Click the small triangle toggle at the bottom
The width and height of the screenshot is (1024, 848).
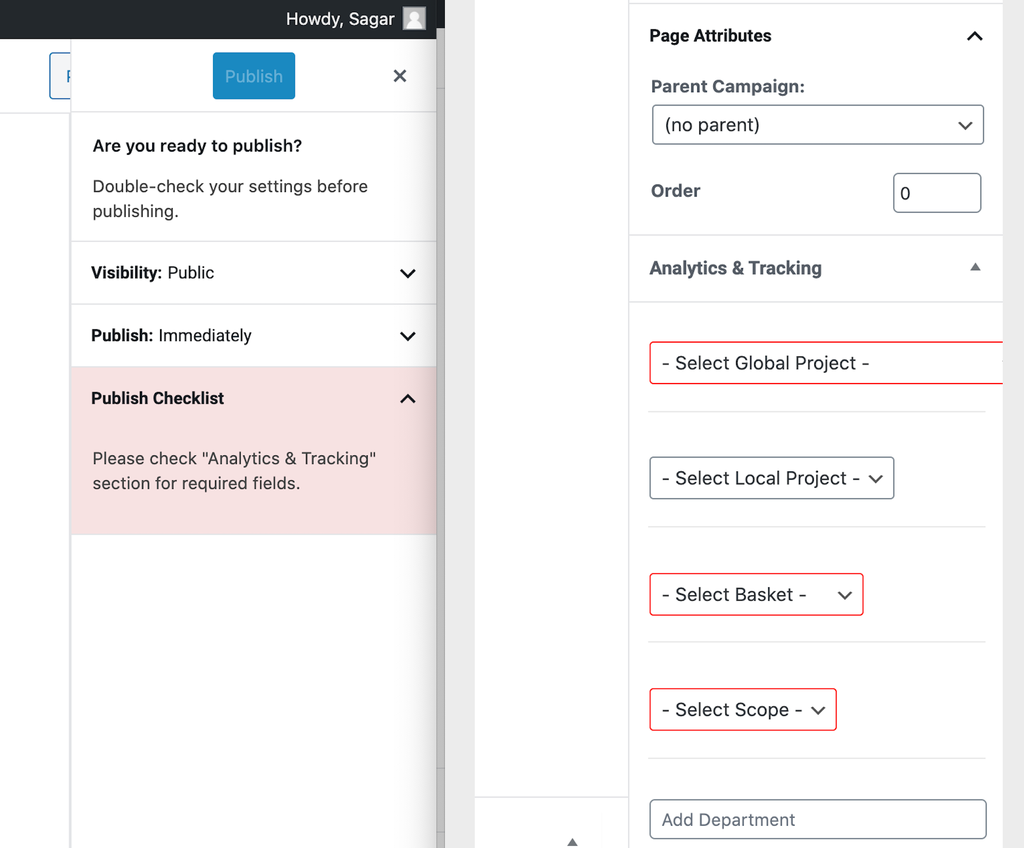(572, 841)
